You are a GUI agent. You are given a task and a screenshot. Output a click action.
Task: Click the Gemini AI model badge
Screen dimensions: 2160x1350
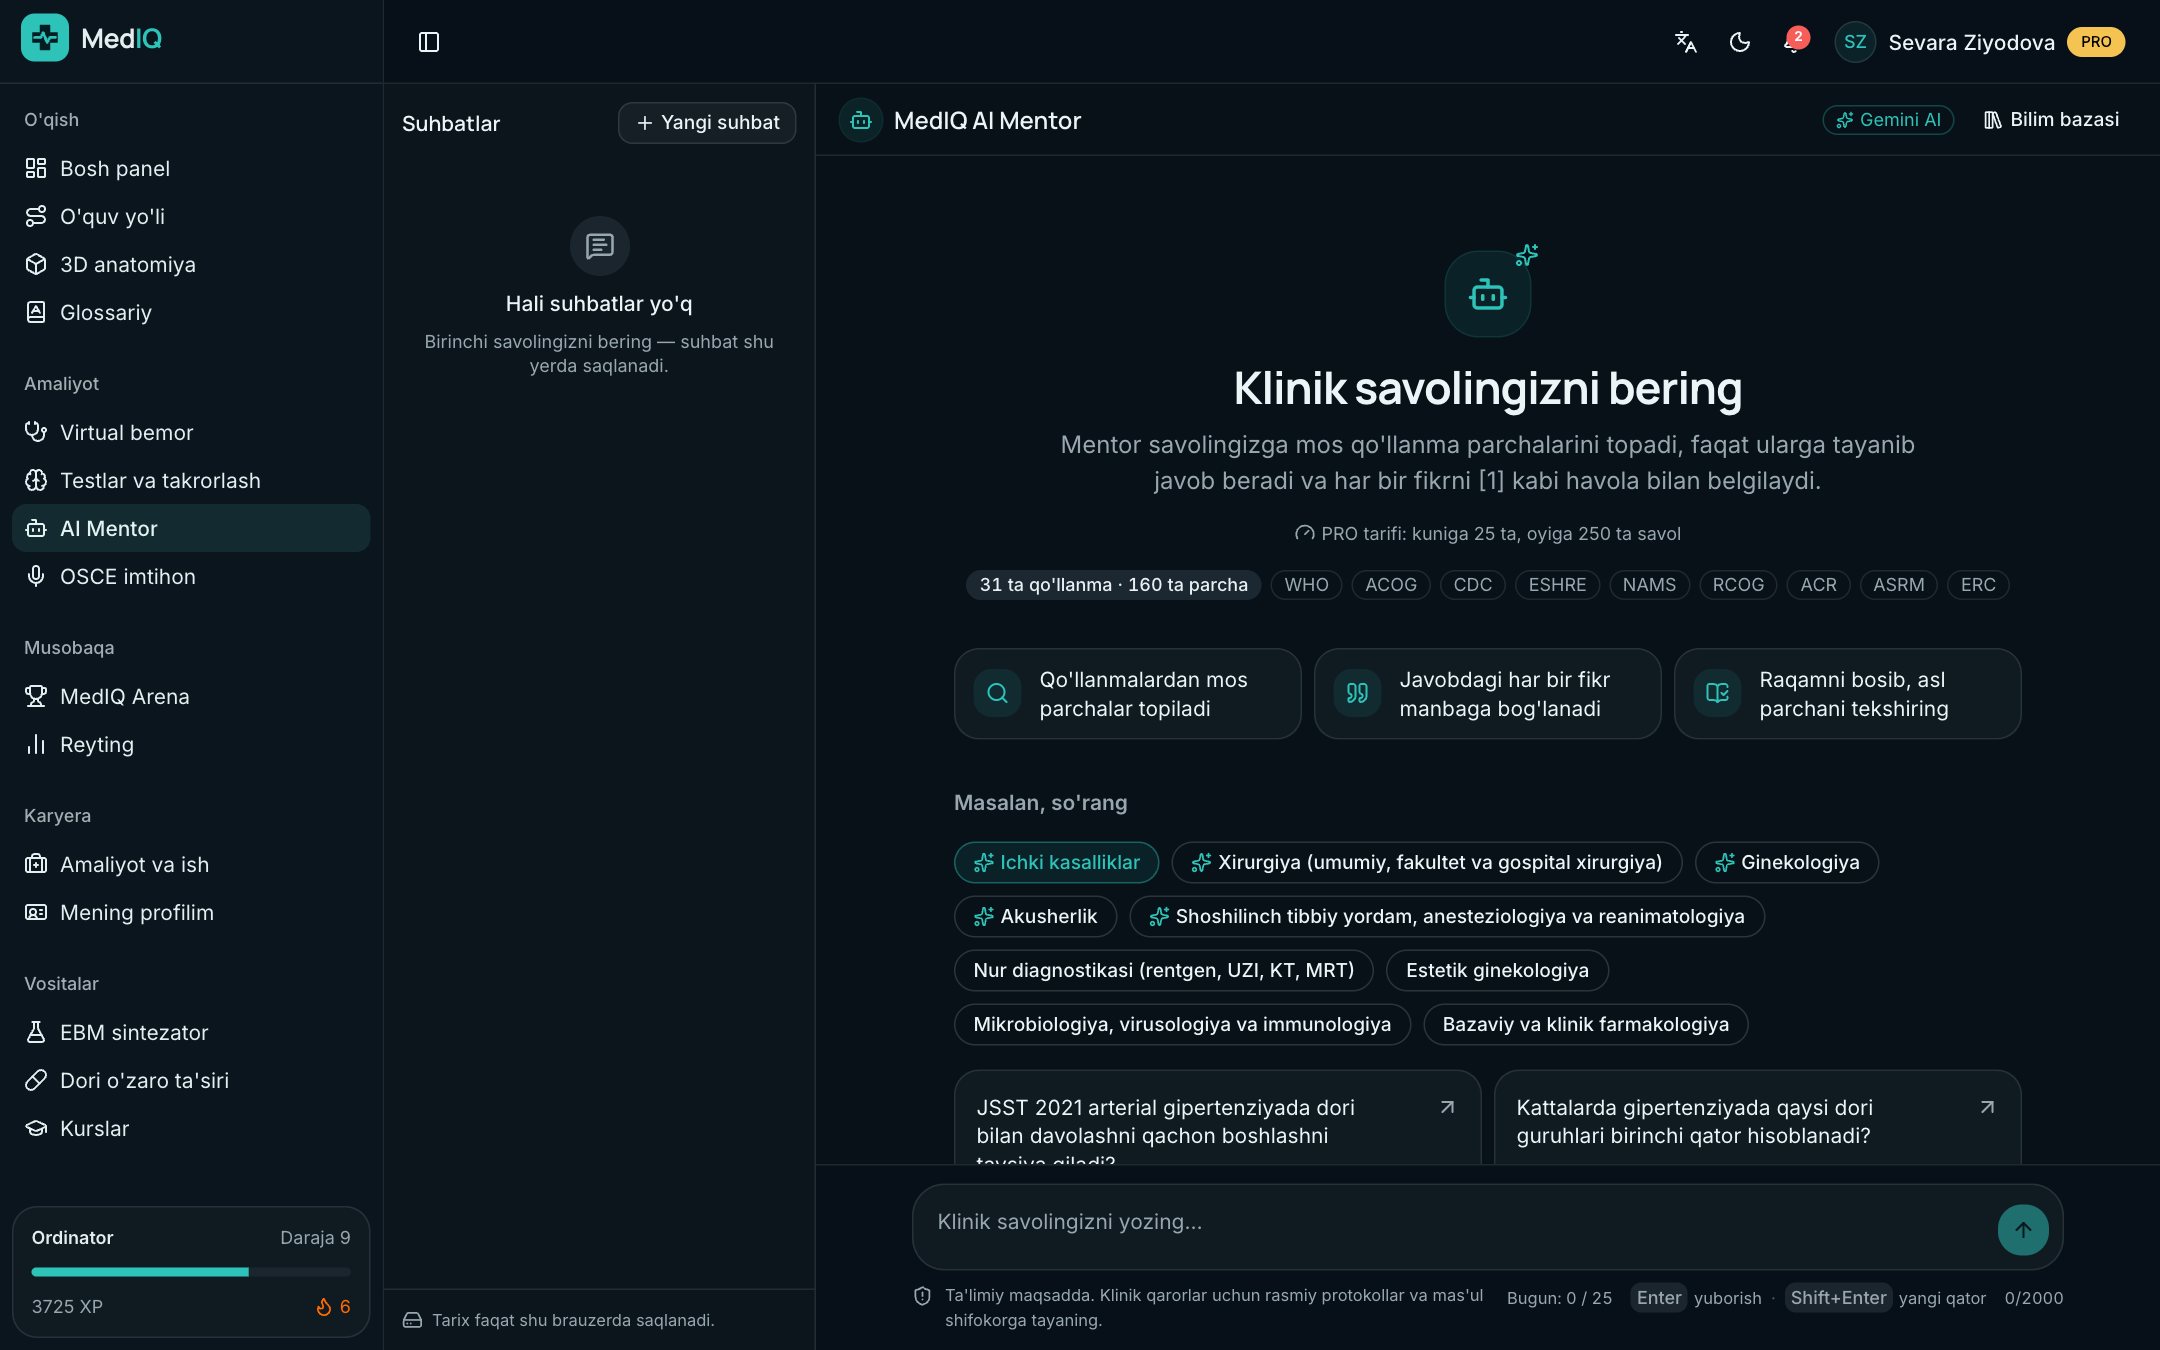(1888, 120)
